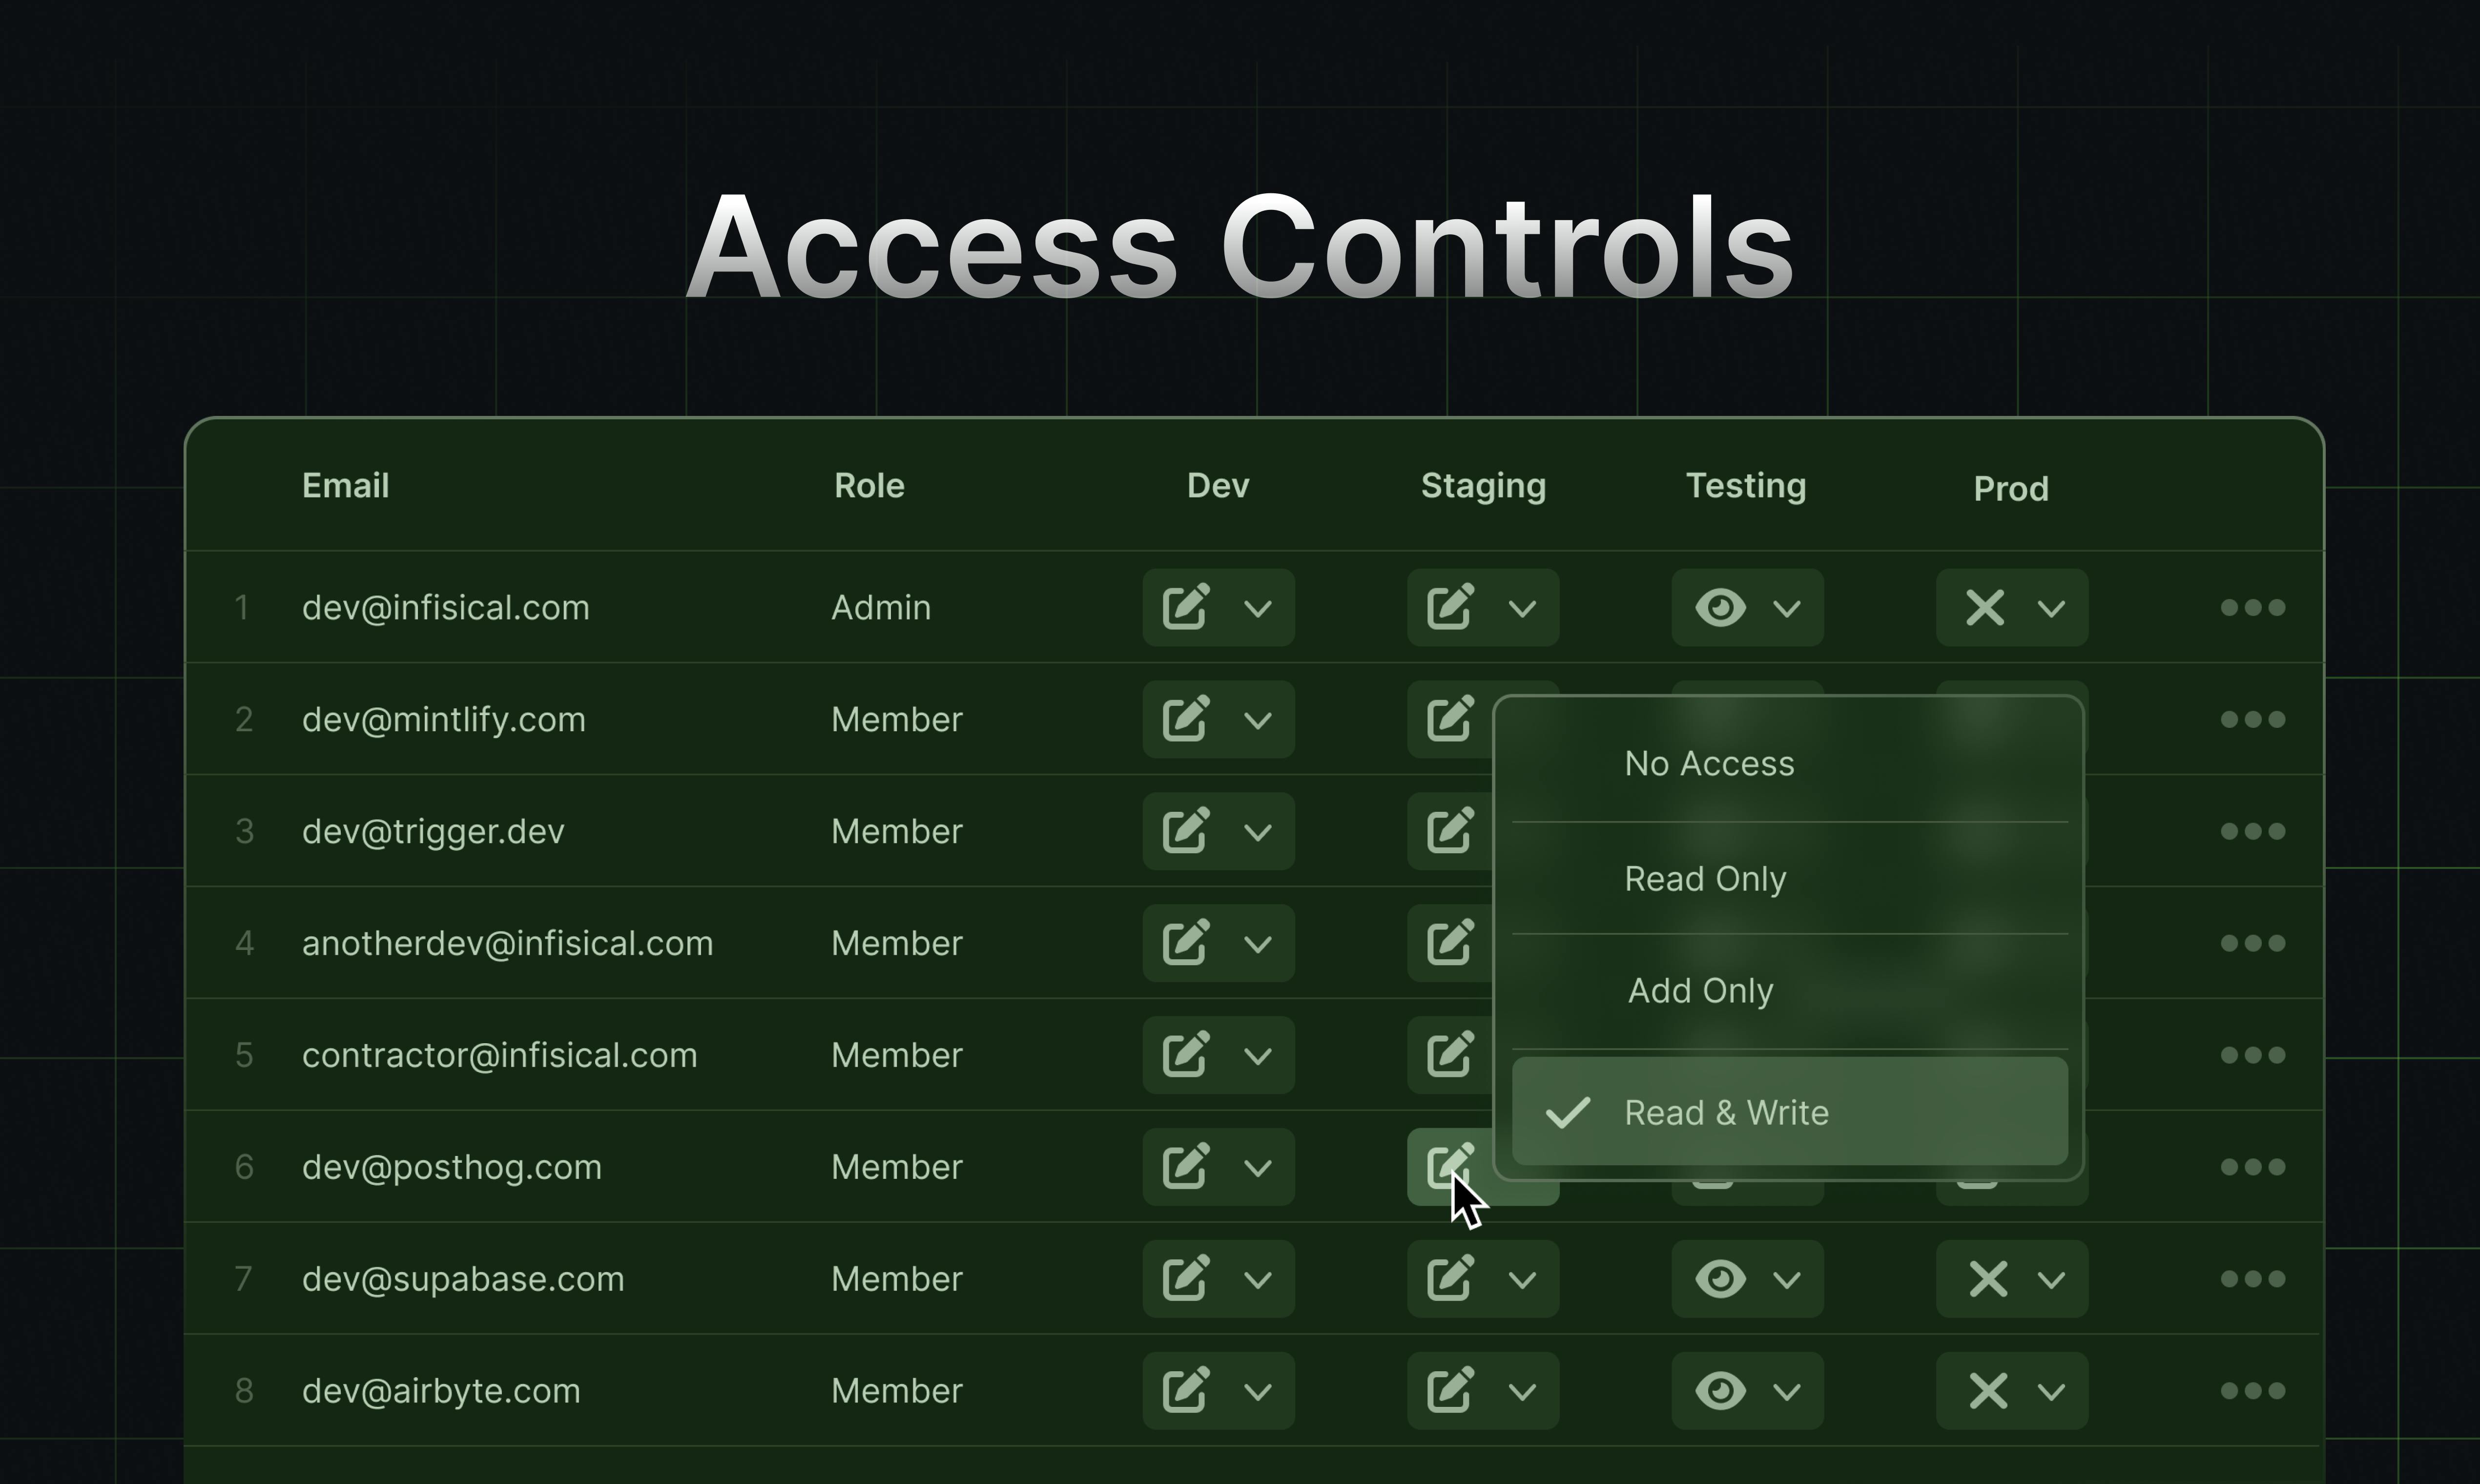The width and height of the screenshot is (2480, 1484).
Task: Click the email dev@supabase.com
Action: tap(463, 1280)
